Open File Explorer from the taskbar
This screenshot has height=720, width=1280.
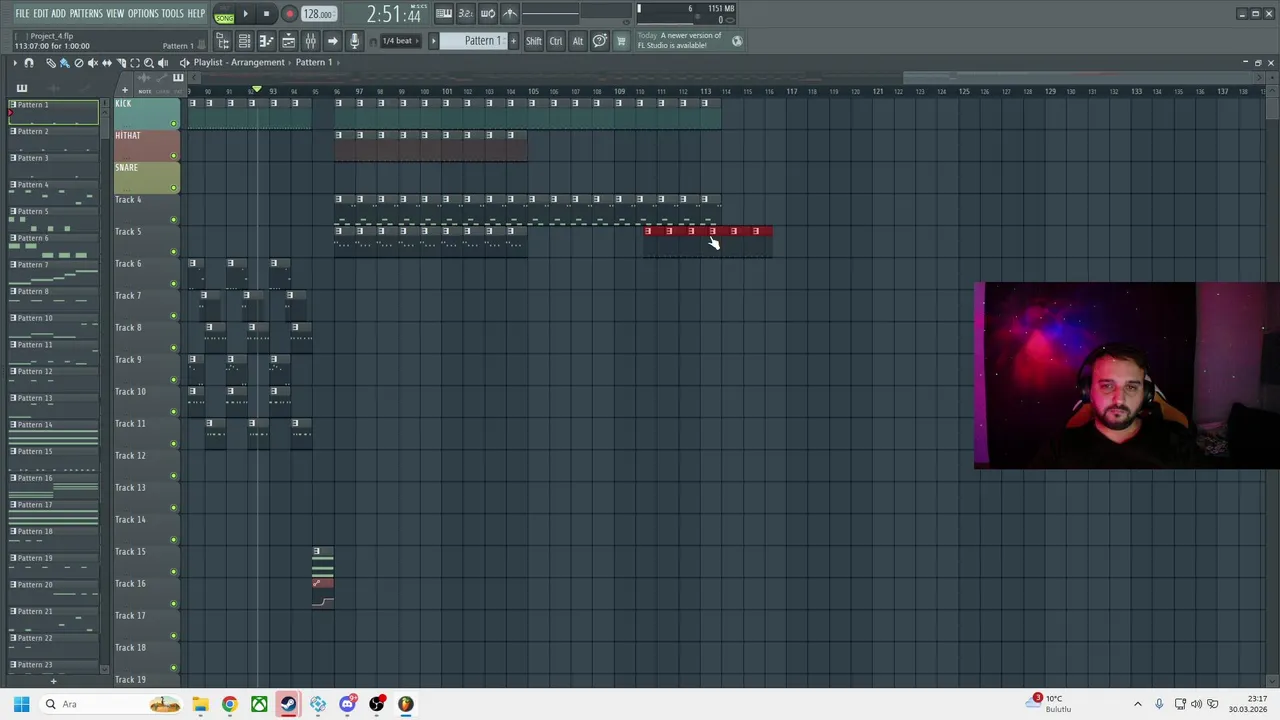coord(200,704)
